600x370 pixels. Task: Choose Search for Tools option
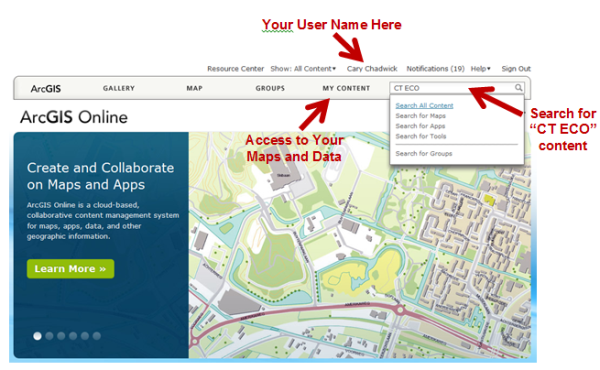[421, 137]
